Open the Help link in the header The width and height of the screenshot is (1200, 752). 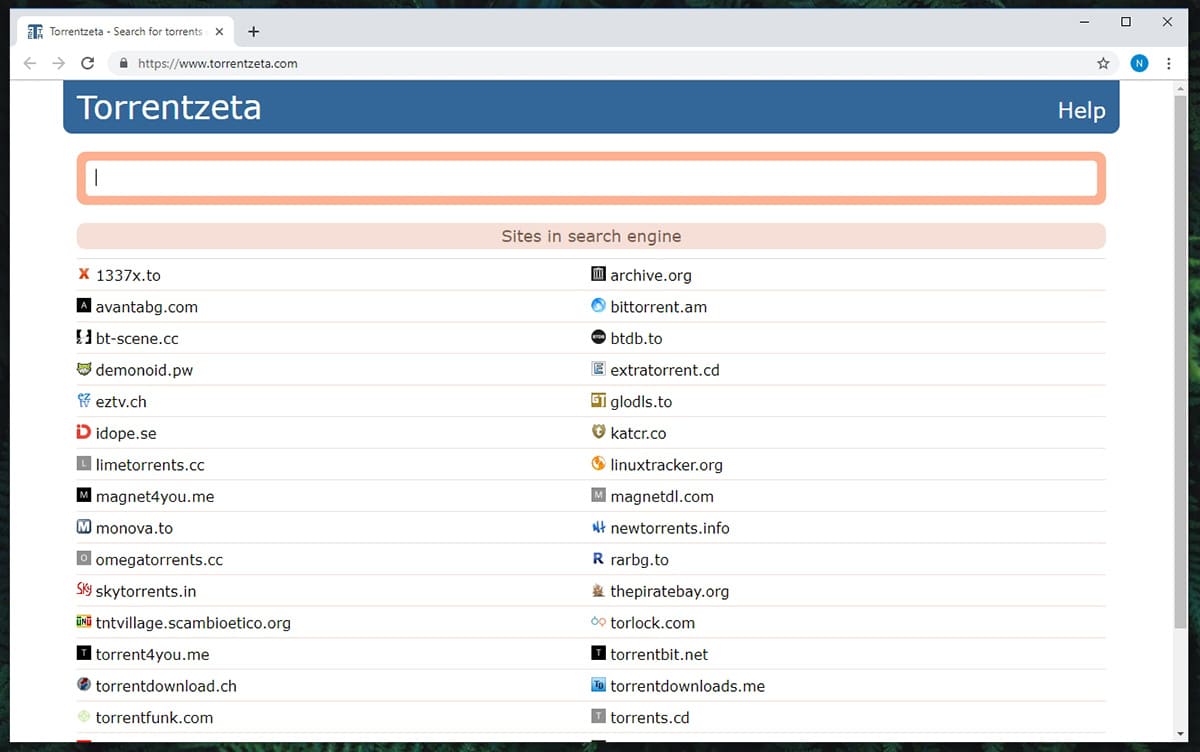[1081, 110]
